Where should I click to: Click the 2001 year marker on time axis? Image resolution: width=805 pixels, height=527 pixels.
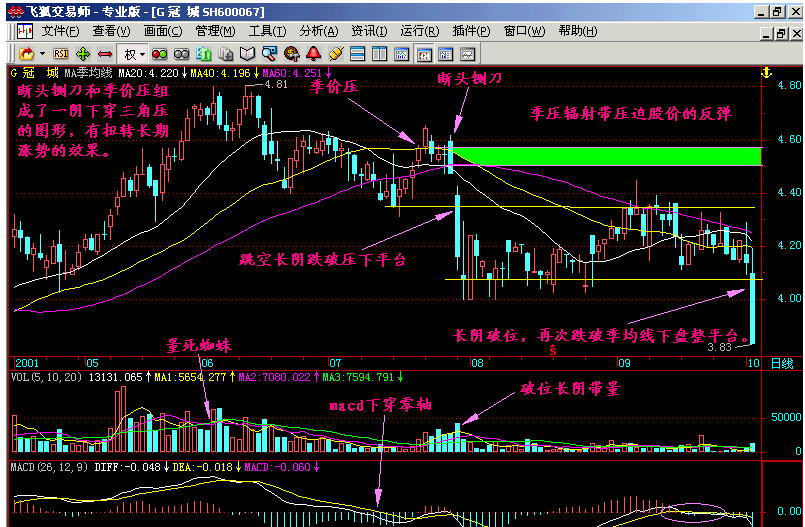pyautogui.click(x=27, y=363)
